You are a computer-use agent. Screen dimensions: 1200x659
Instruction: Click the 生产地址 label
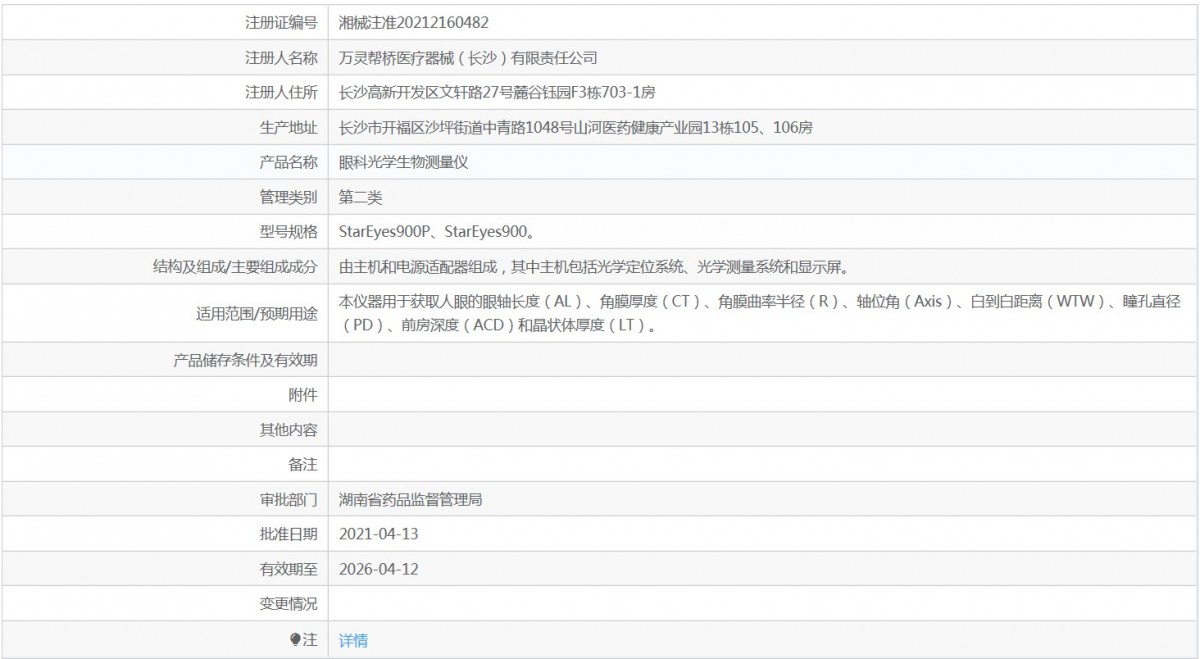288,127
